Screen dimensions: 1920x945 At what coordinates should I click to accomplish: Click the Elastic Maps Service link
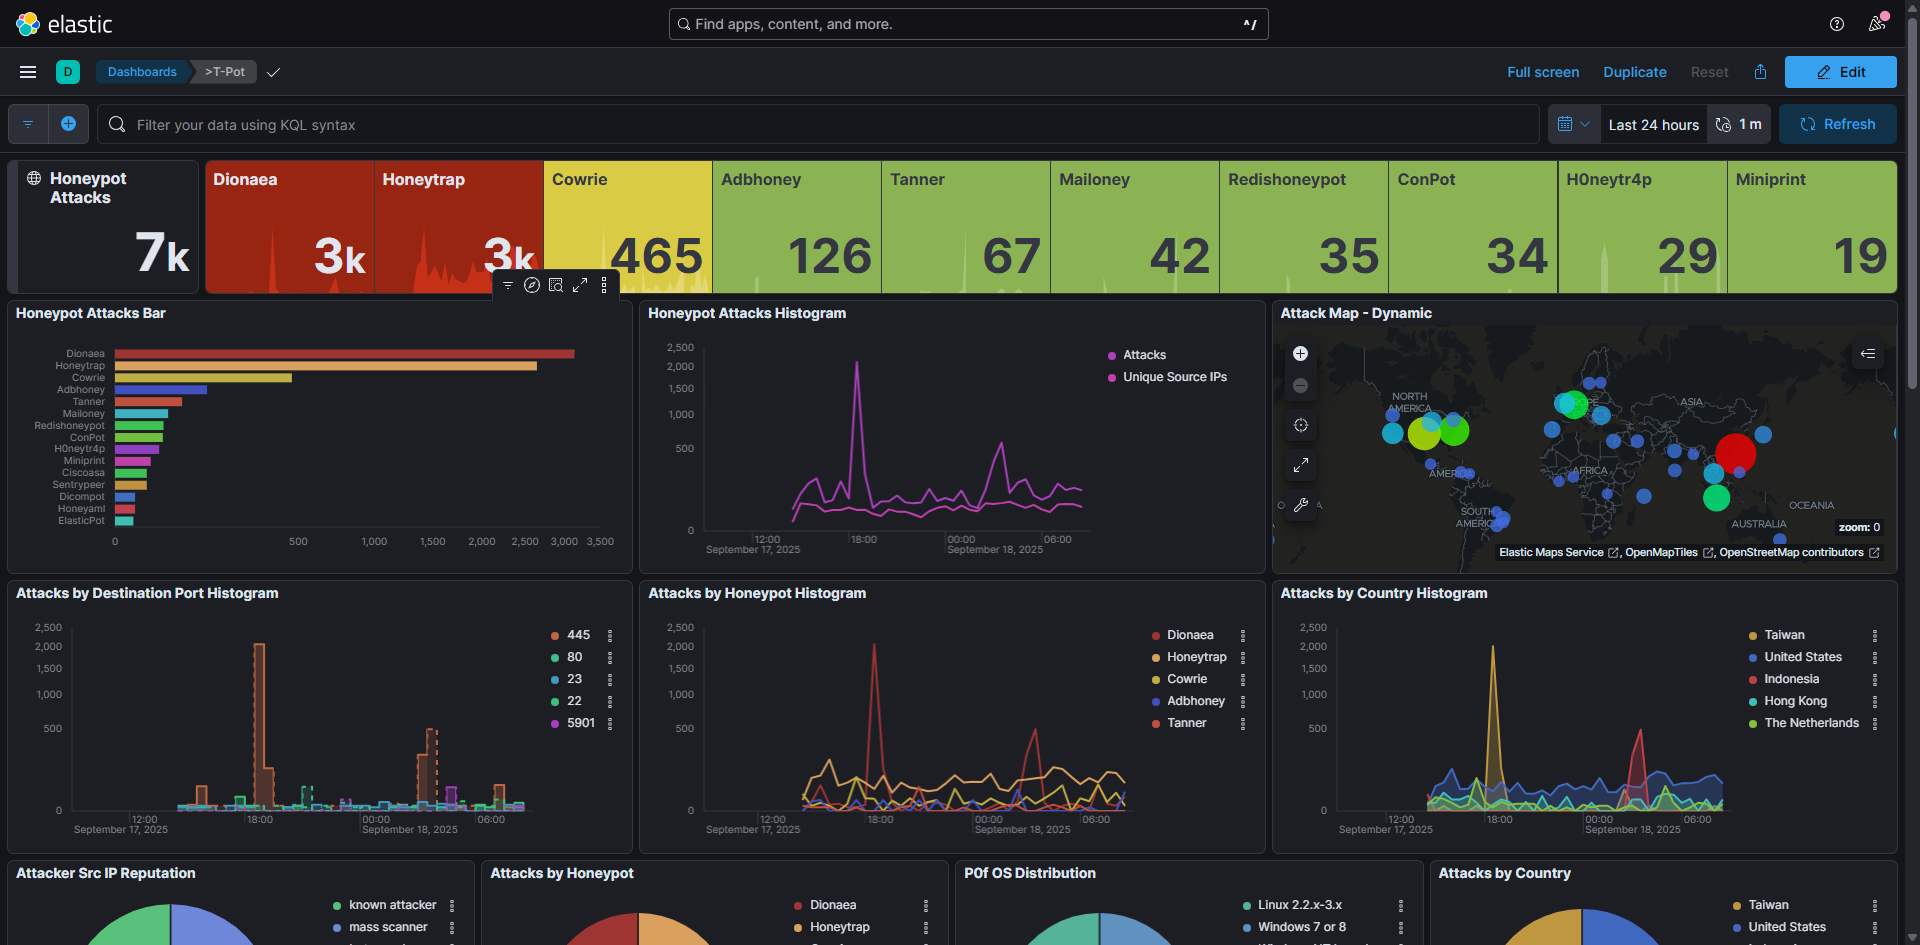coord(1551,553)
